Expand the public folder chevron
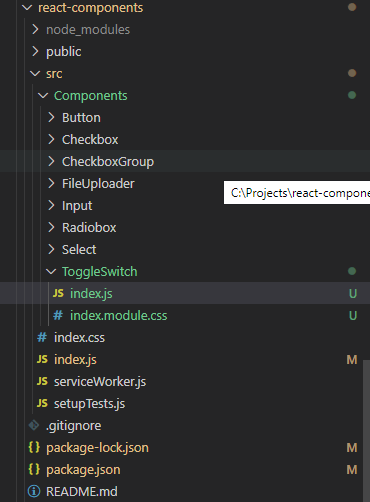 pyautogui.click(x=35, y=52)
